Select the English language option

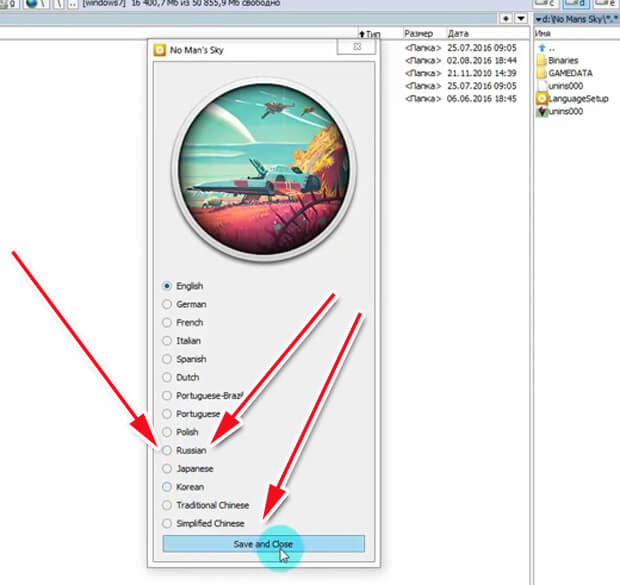pos(167,286)
